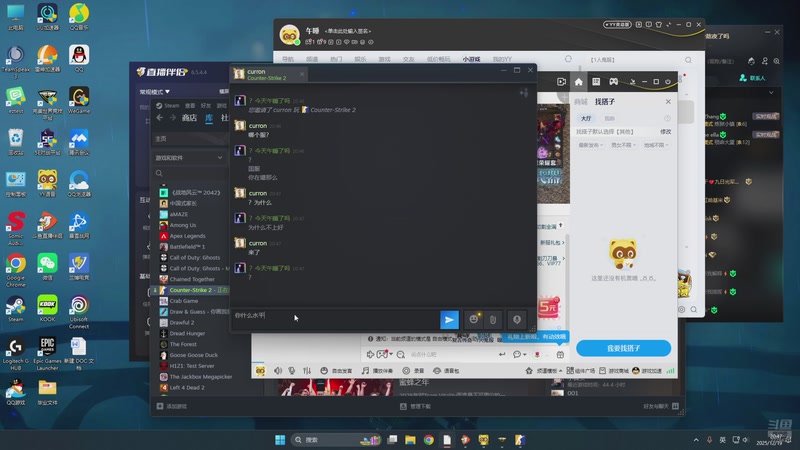Open the 地域不限 region filter dropdown

(x=656, y=145)
